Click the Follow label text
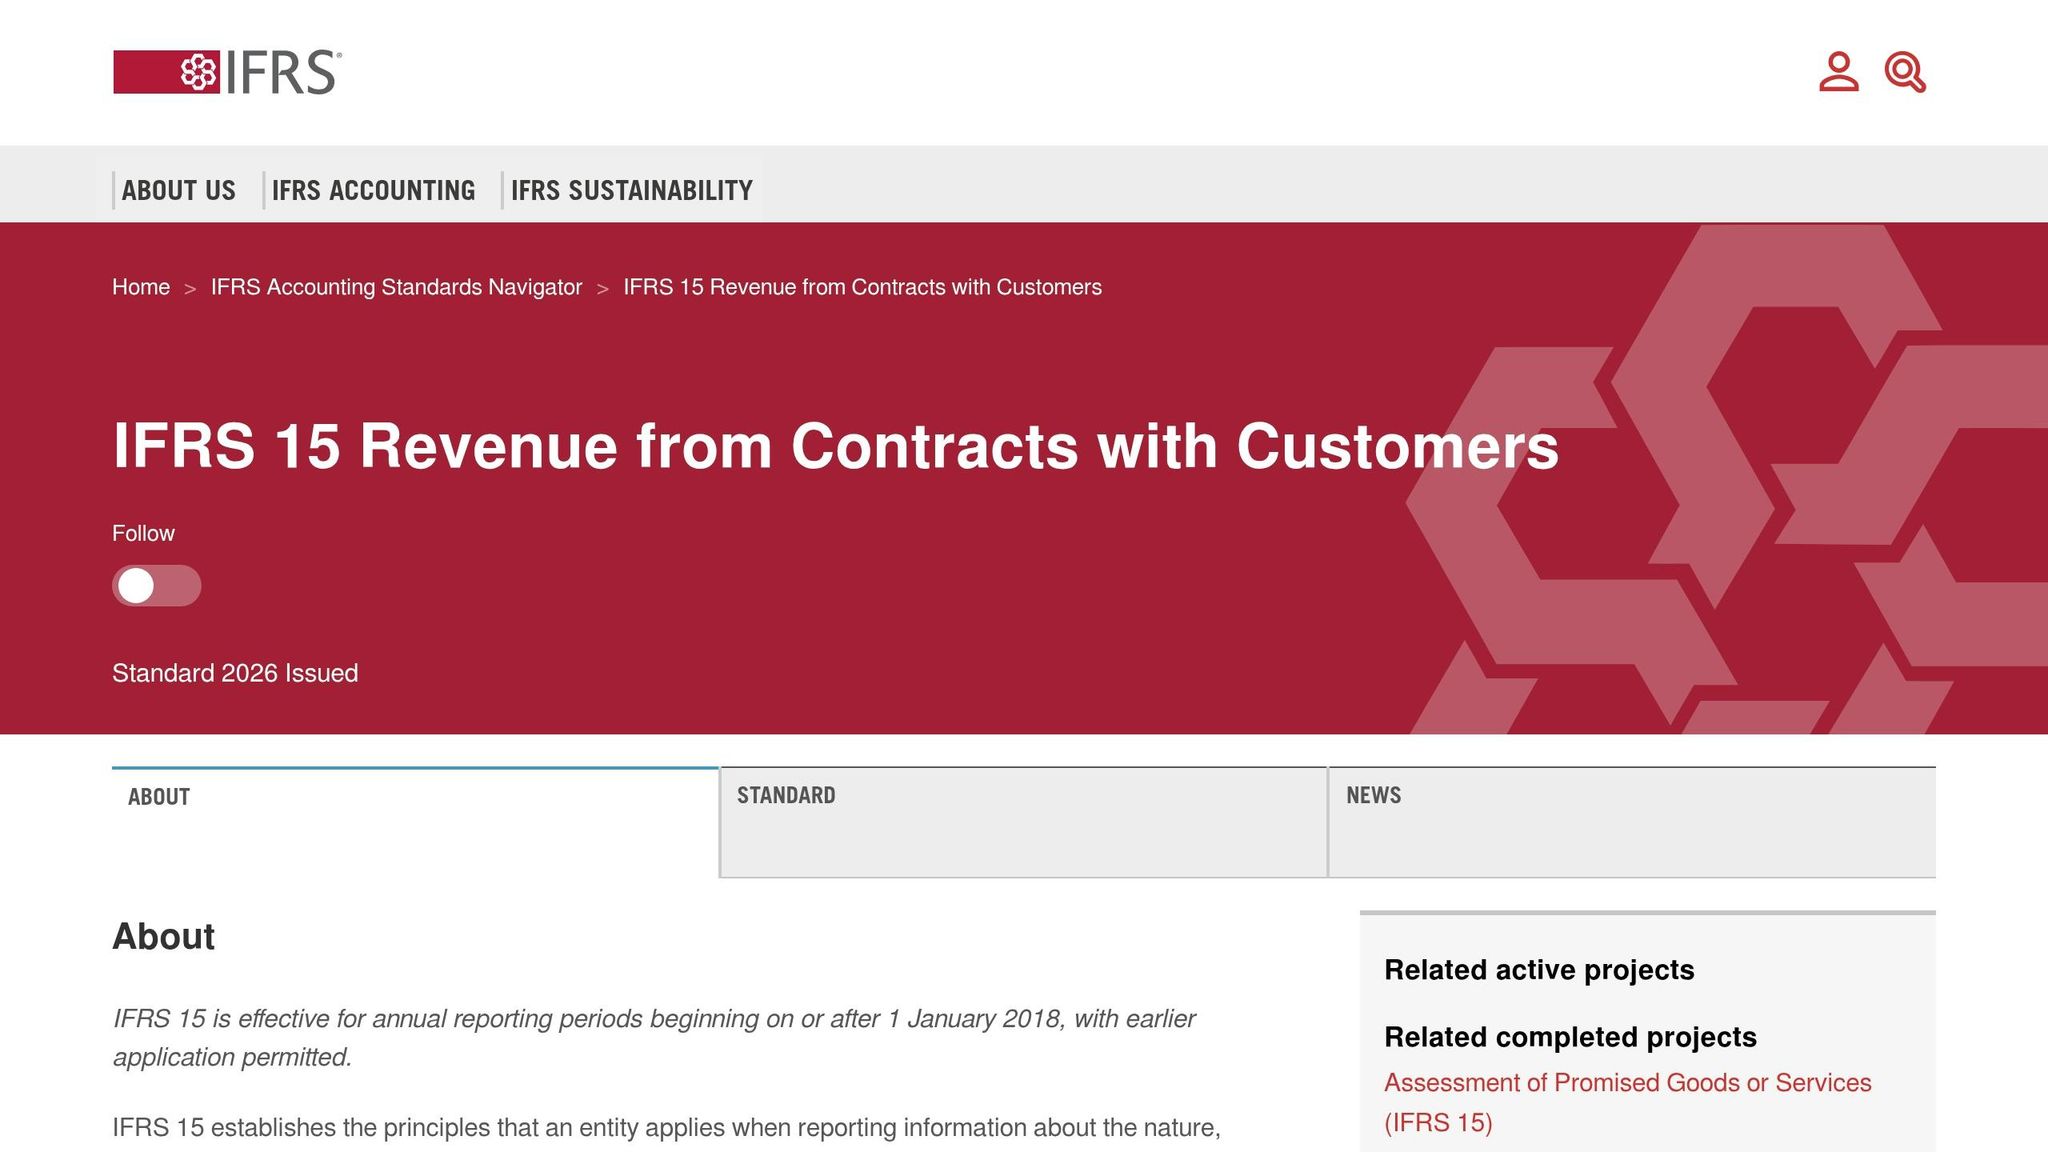 tap(143, 533)
